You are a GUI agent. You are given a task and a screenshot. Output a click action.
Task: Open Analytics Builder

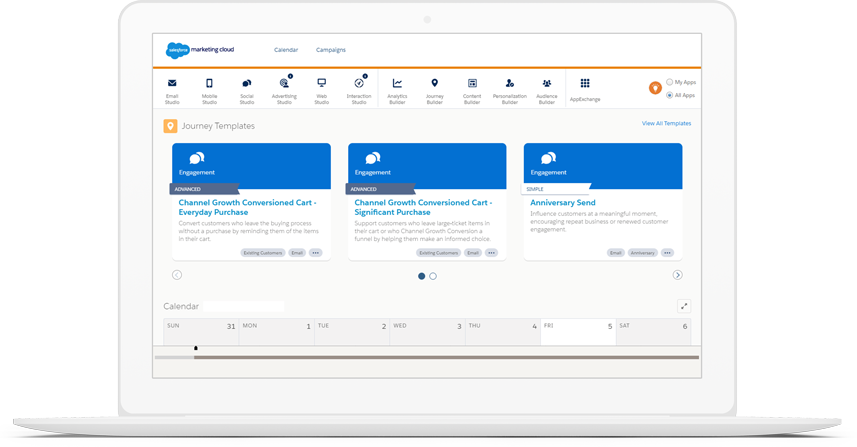pyautogui.click(x=397, y=91)
